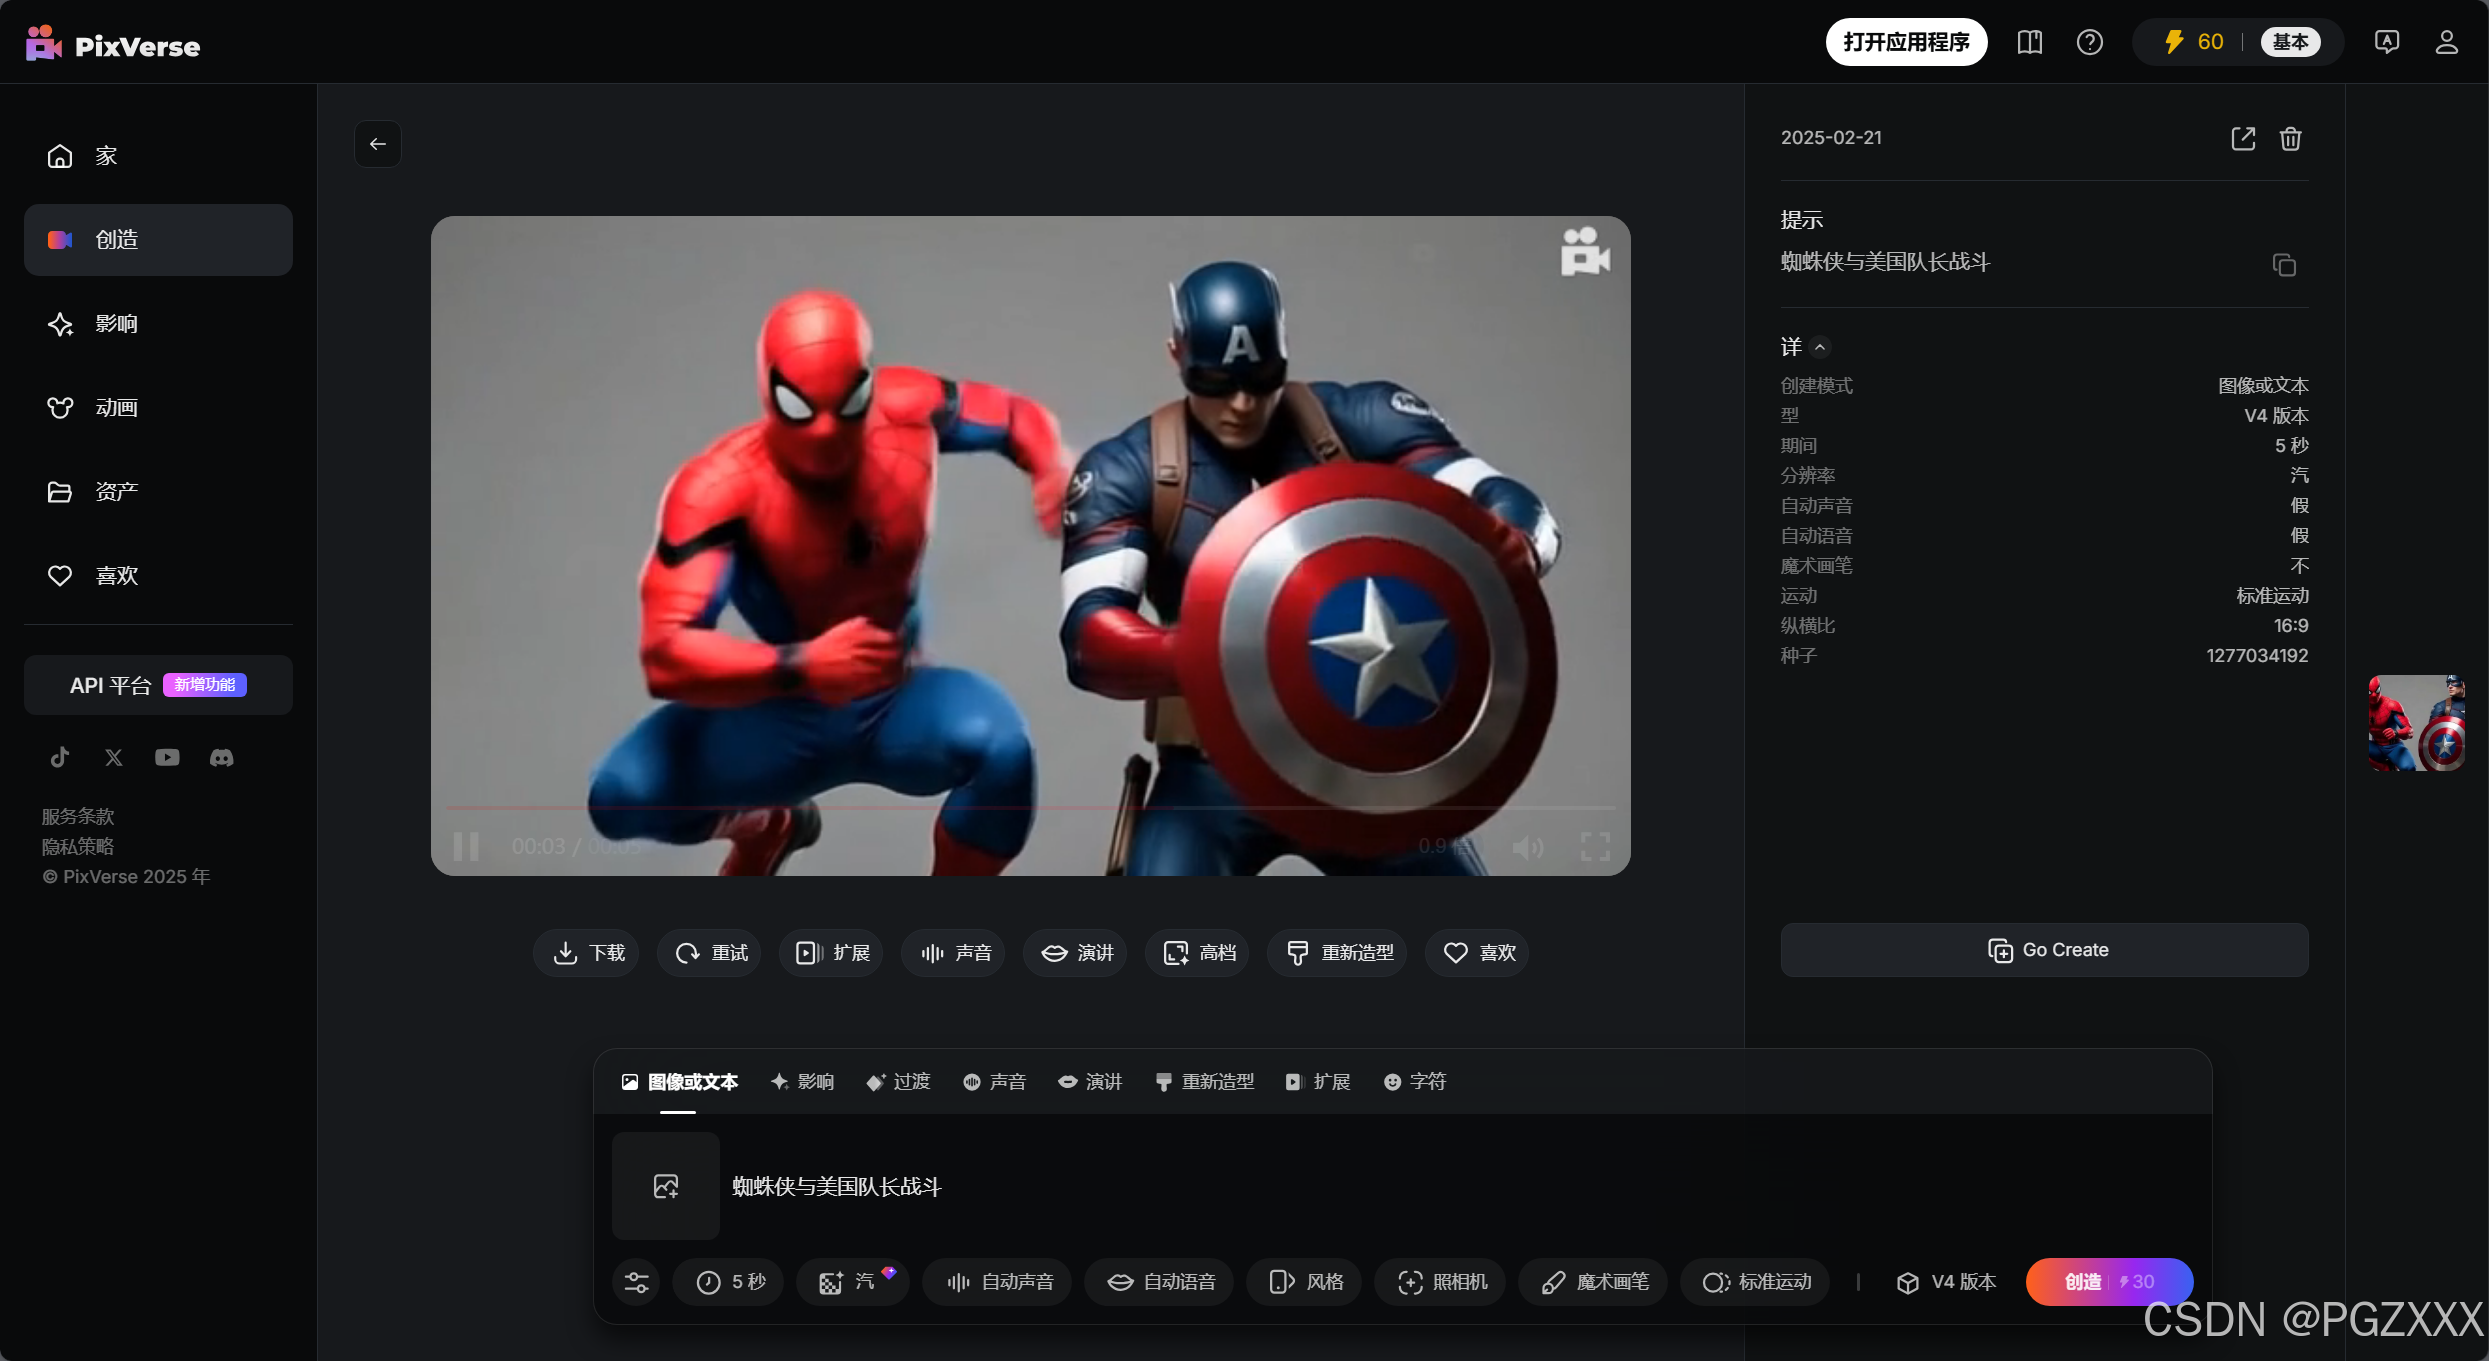This screenshot has height=1361, width=2489.
Task: Click the trash delete icon
Action: (x=2291, y=139)
